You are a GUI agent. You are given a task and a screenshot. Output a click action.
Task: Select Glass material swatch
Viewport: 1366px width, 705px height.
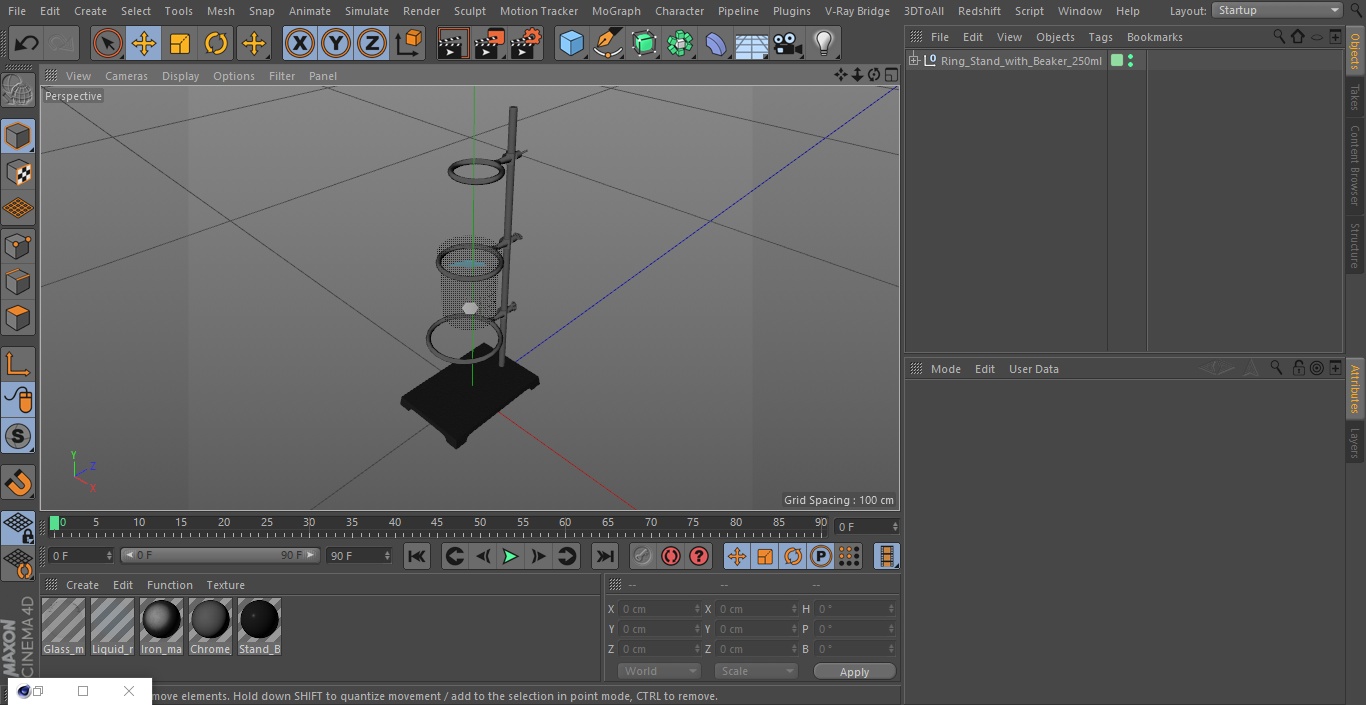[x=63, y=627]
